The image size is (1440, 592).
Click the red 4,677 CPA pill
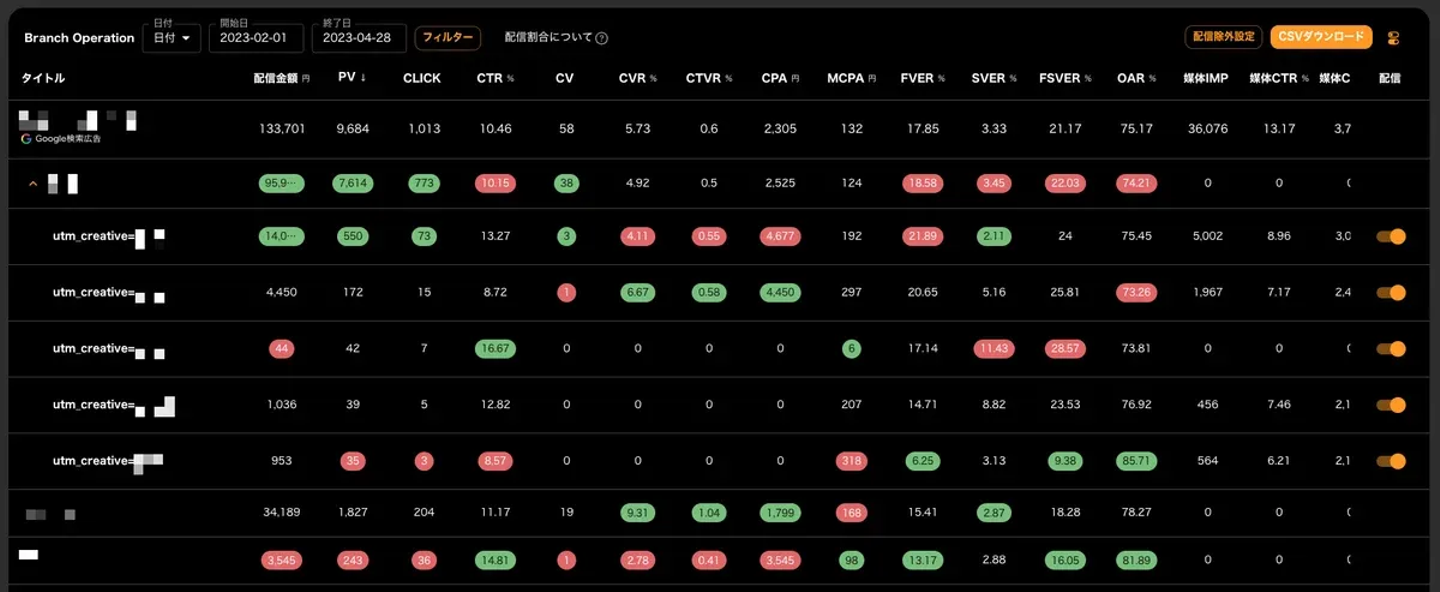point(780,237)
